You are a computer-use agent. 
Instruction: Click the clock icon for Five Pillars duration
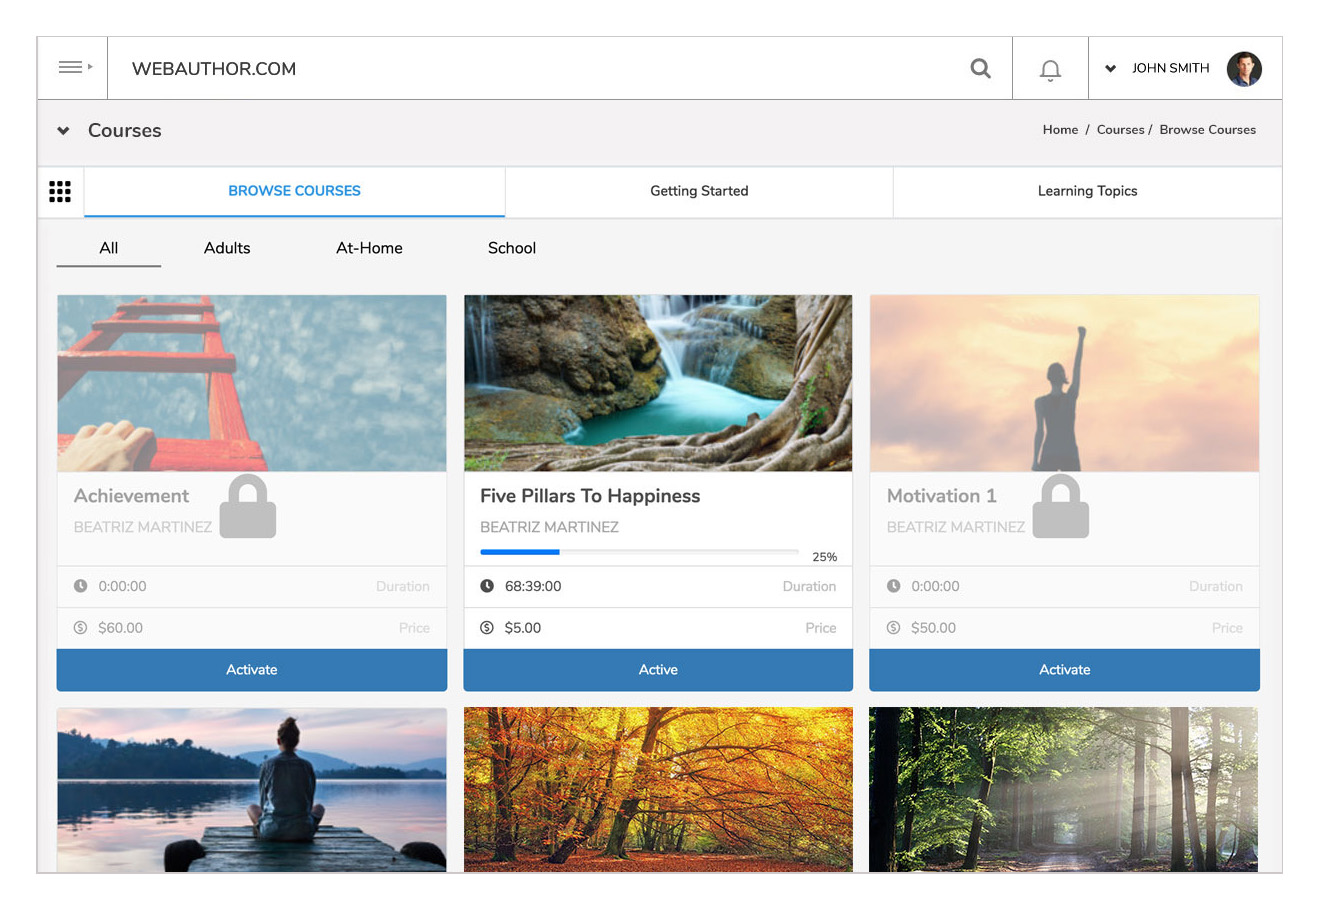(487, 586)
